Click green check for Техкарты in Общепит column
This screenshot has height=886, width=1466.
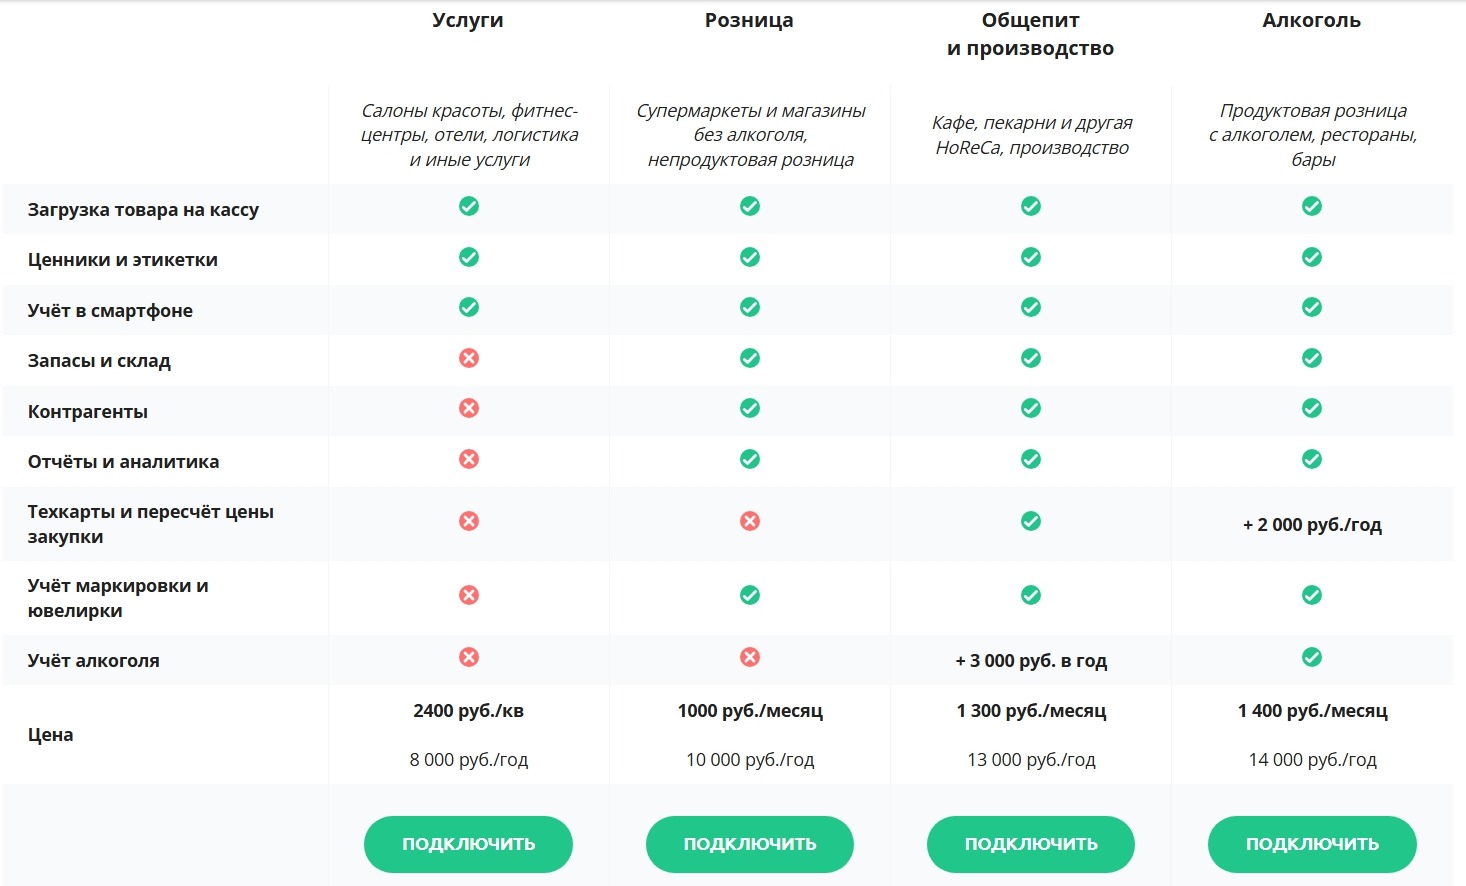[x=1031, y=521]
